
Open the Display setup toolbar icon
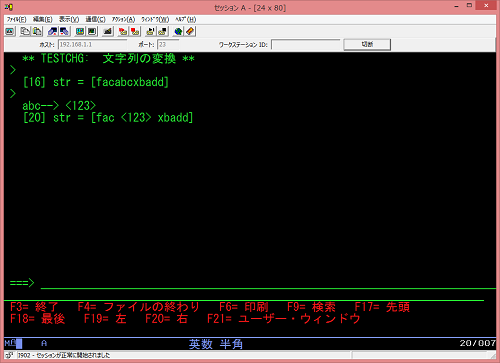coord(80,32)
